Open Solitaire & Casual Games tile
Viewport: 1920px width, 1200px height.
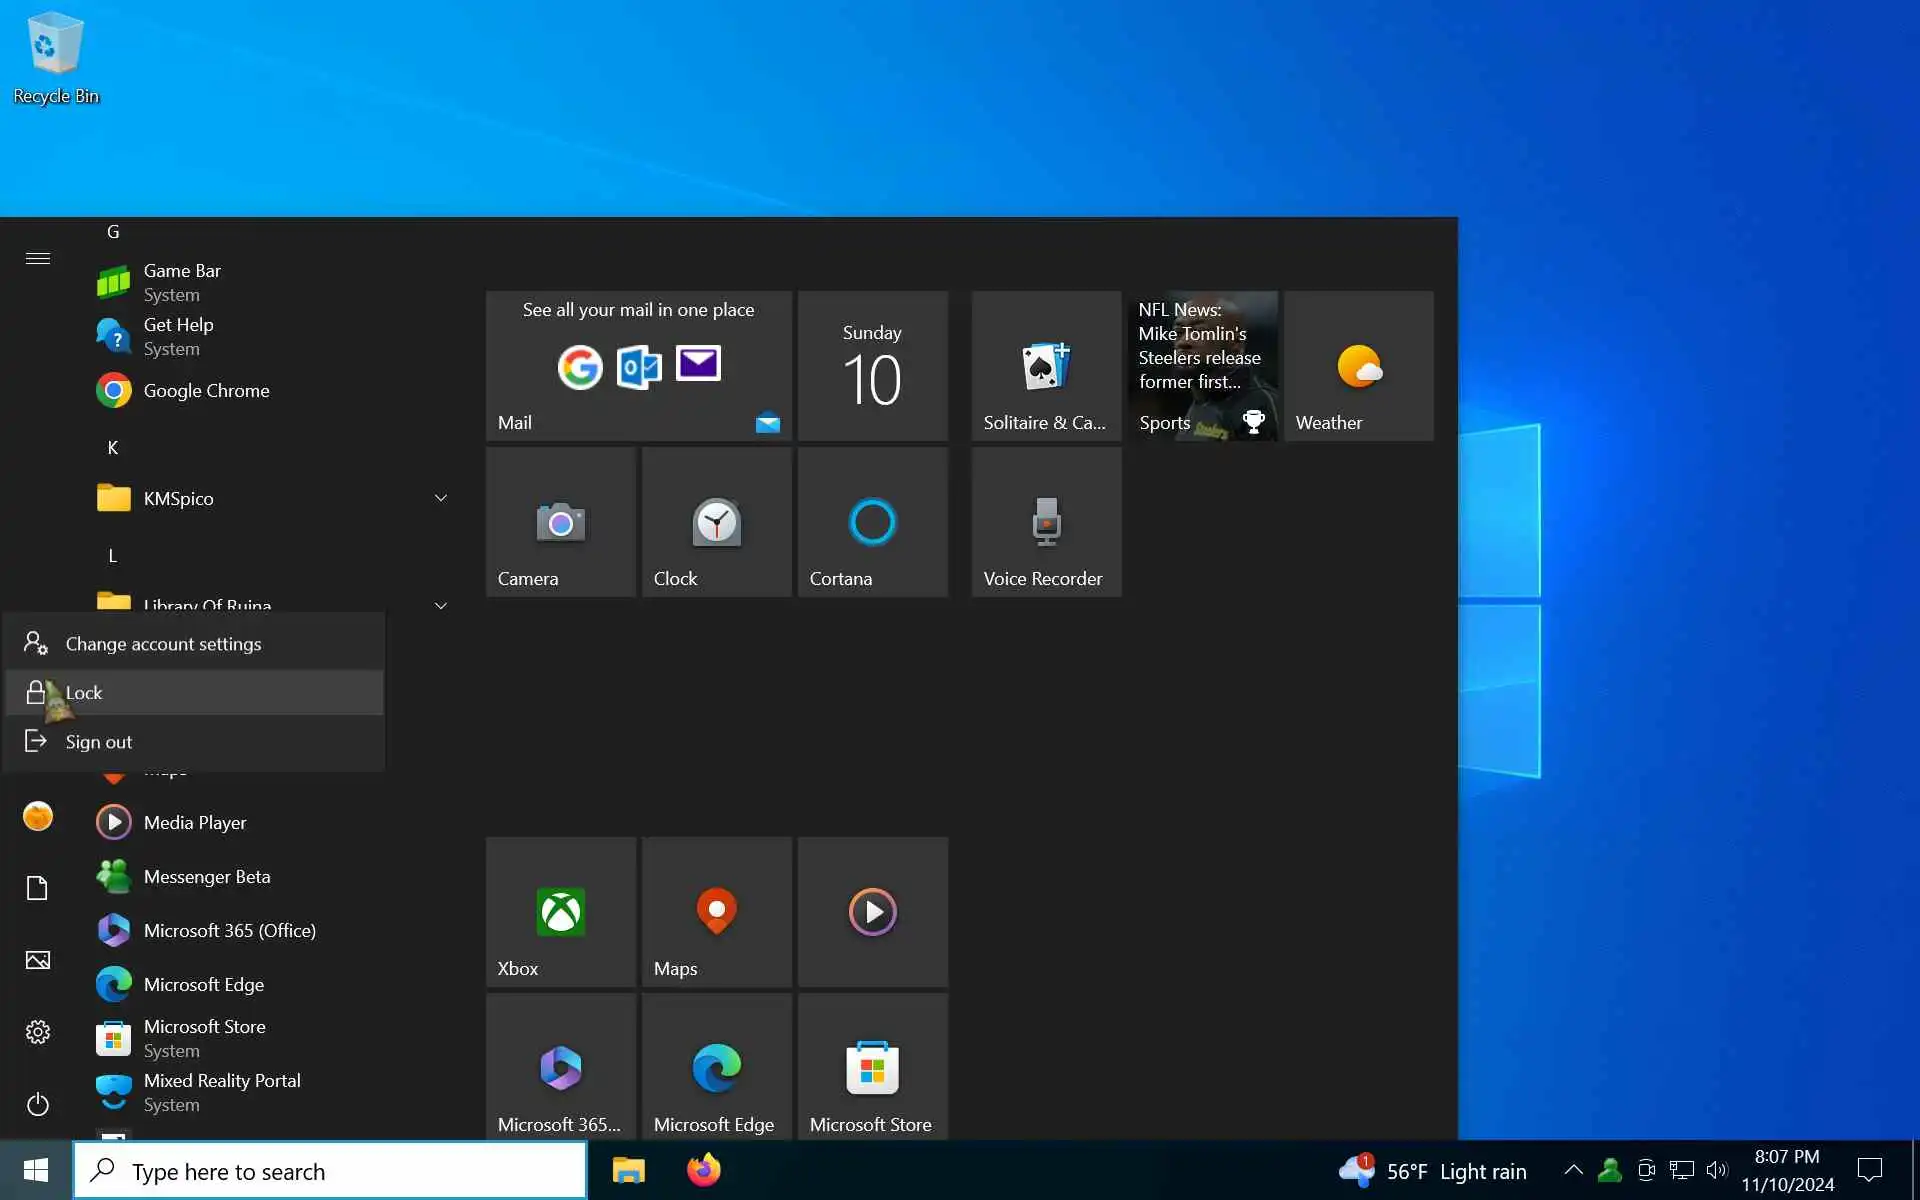(1045, 366)
